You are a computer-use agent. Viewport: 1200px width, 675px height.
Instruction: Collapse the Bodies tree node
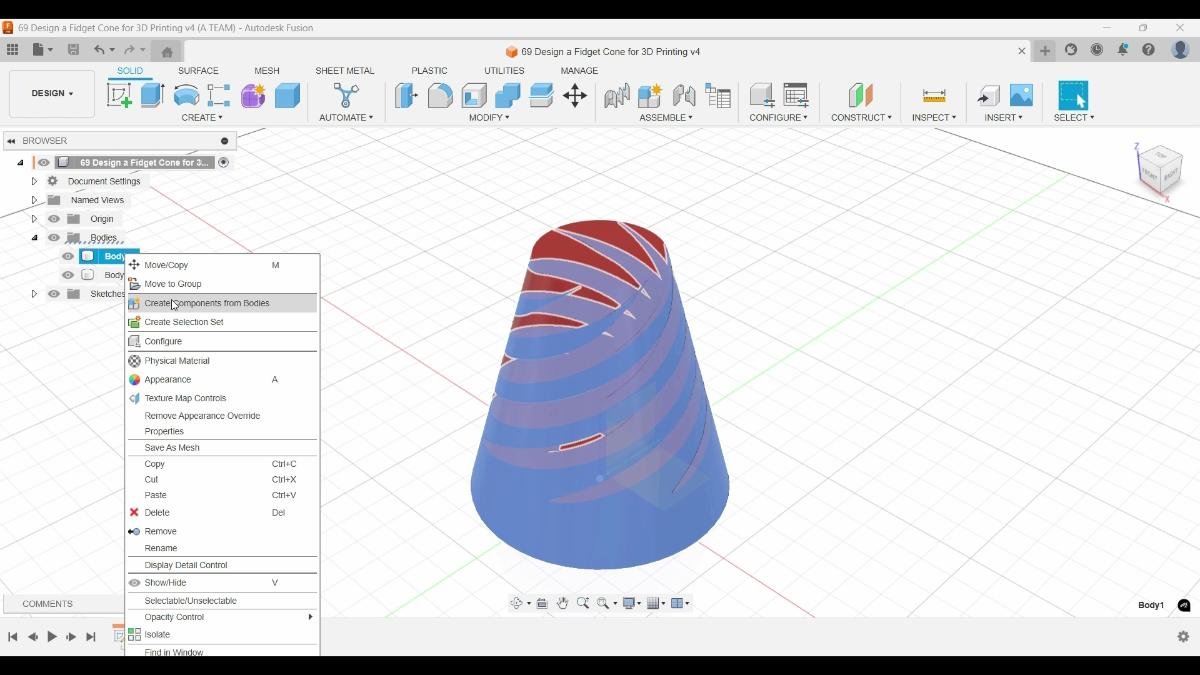[x=34, y=238]
